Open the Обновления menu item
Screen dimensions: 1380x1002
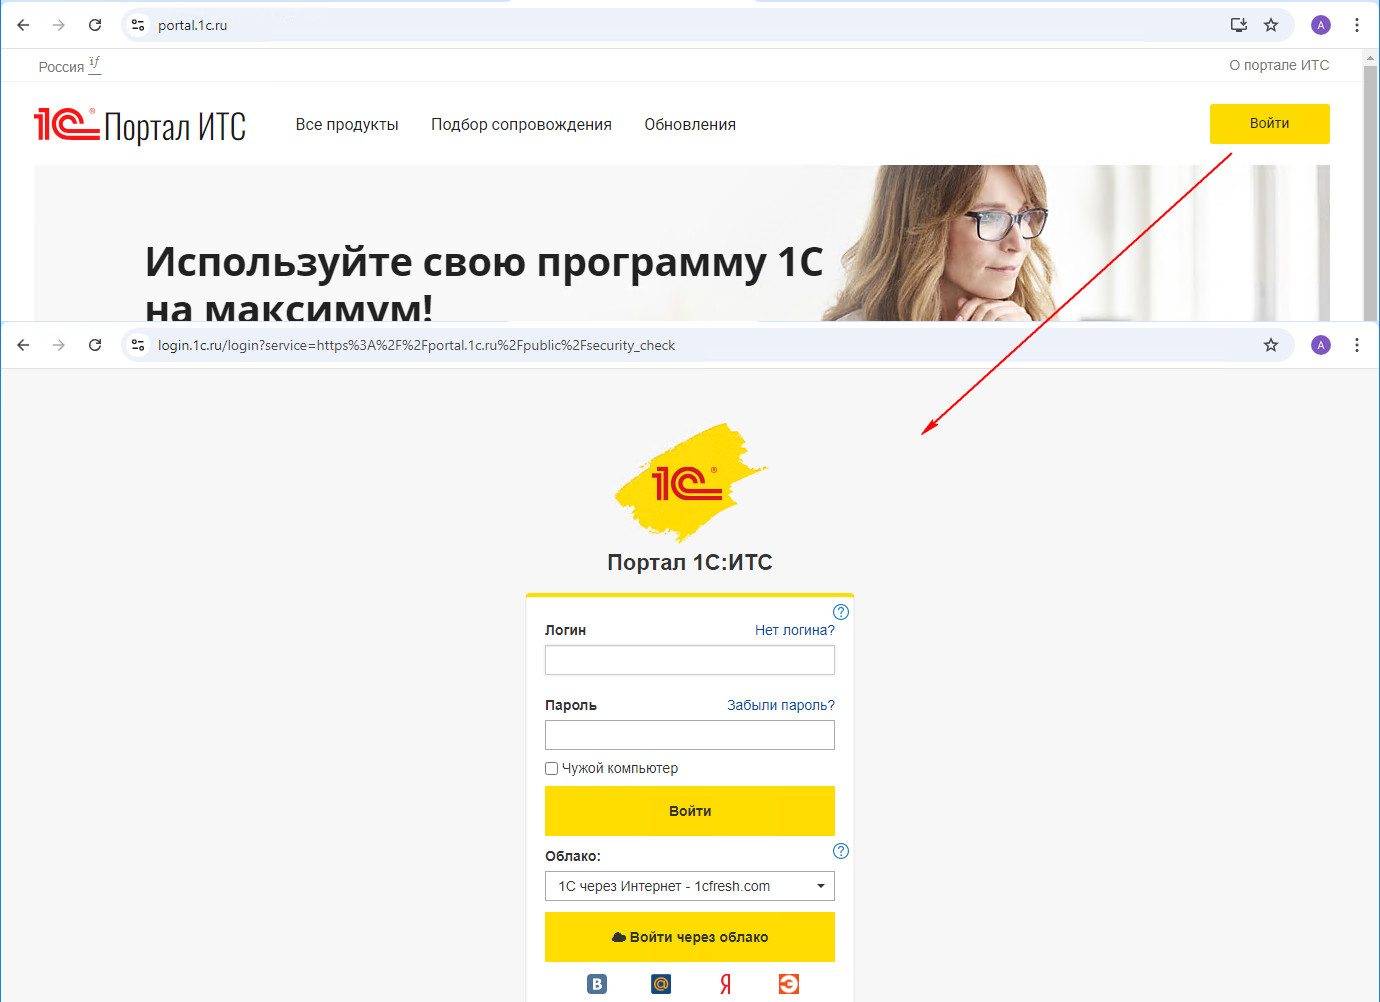[x=690, y=125]
